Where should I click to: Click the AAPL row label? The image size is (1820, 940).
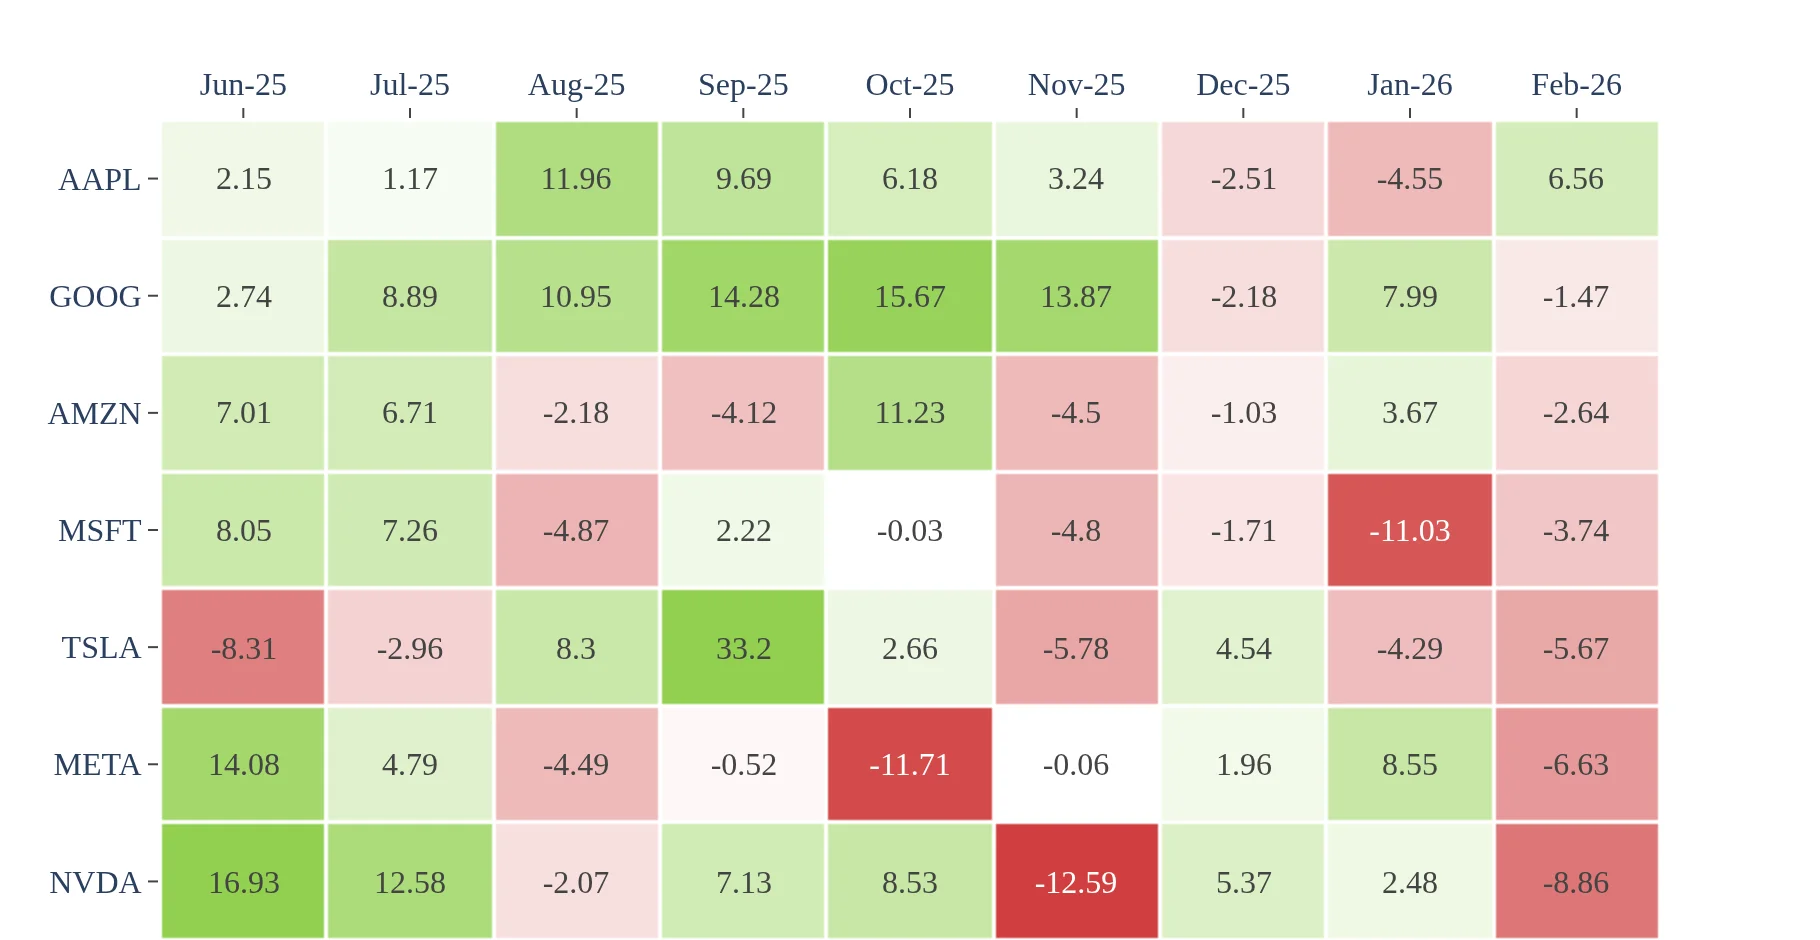pos(99,180)
